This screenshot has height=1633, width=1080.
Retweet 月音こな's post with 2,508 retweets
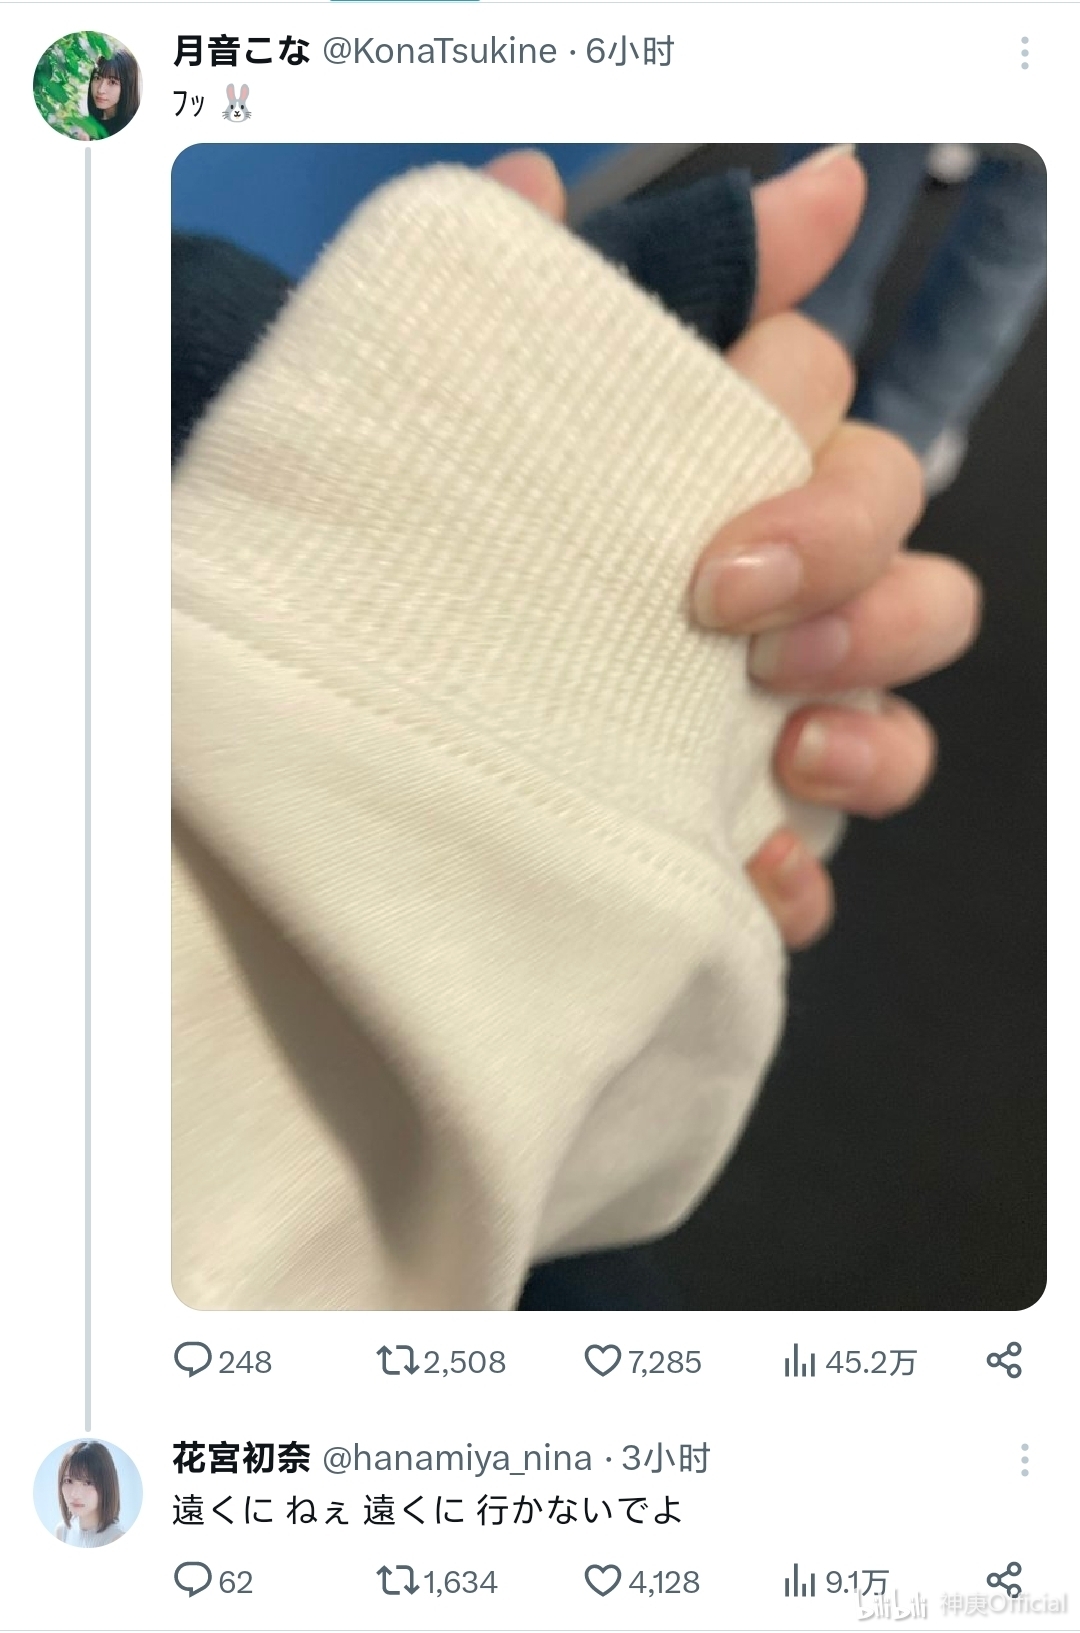441,1361
